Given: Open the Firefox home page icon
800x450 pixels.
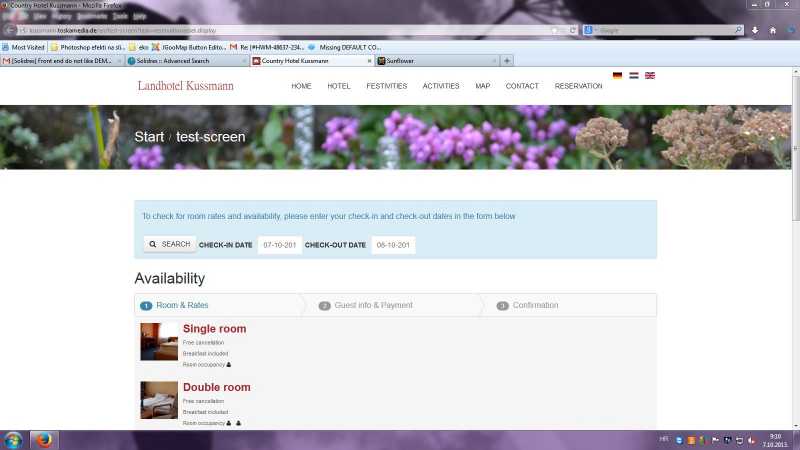Looking at the screenshot, I should point(773,30).
